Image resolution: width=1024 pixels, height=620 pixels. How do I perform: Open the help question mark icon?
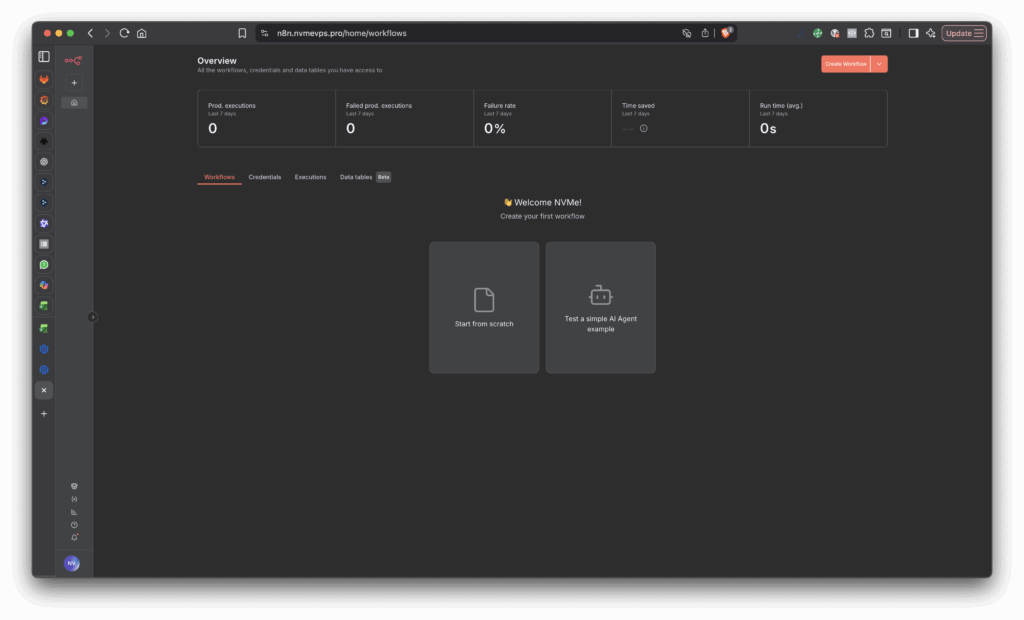[x=74, y=524]
